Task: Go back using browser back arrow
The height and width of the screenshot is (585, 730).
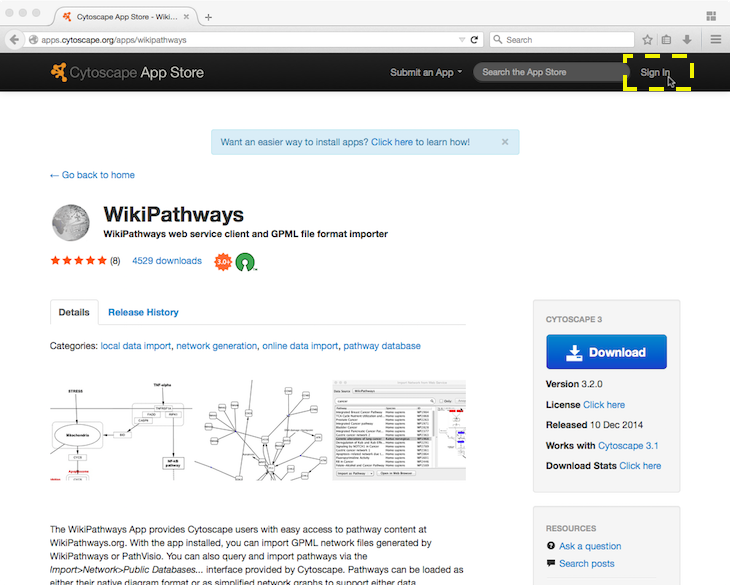Action: pyautogui.click(x=14, y=40)
